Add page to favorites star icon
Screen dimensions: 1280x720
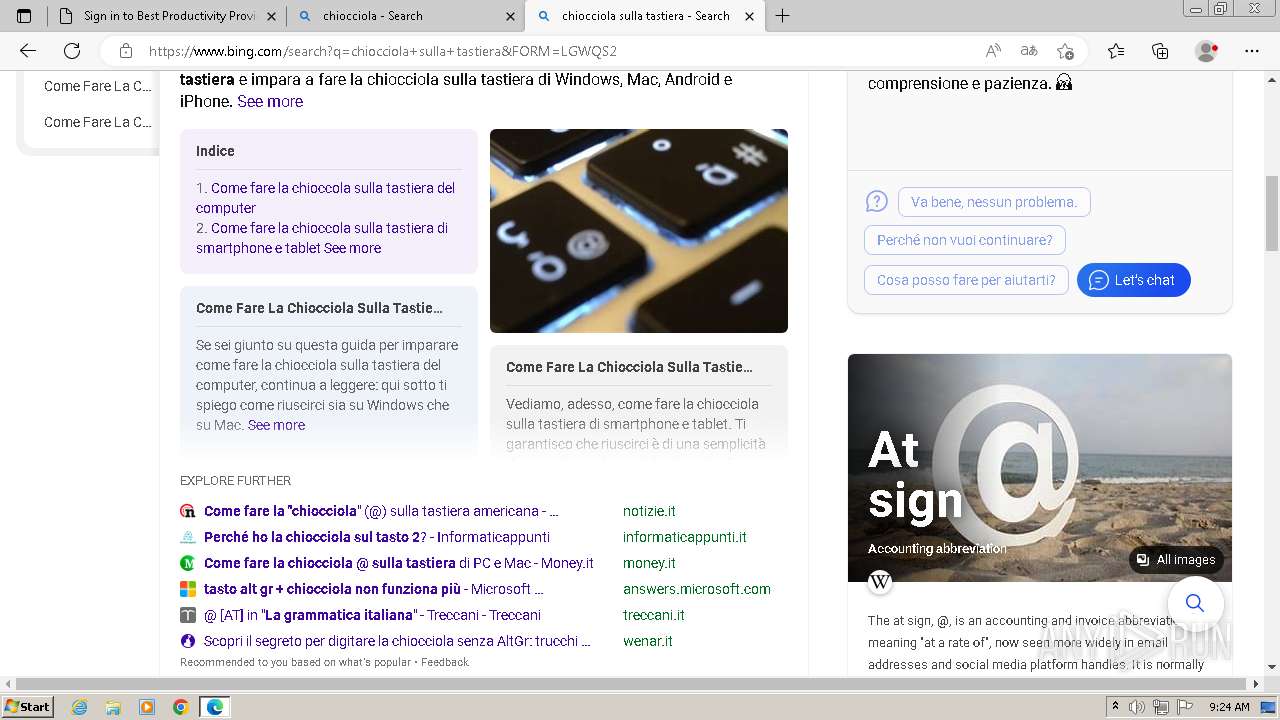[1065, 51]
